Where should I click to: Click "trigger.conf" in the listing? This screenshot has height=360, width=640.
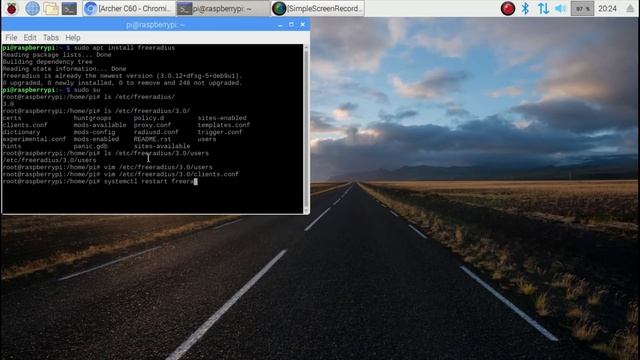[x=220, y=132]
